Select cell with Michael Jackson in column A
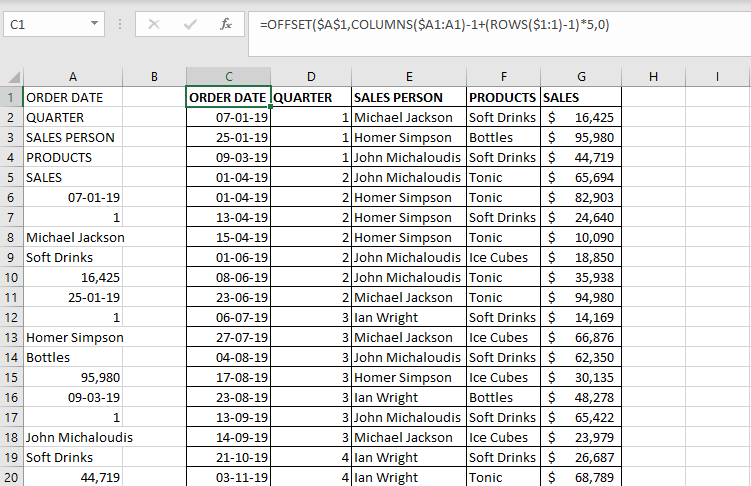Viewport: 751px width, 486px height. click(x=73, y=237)
